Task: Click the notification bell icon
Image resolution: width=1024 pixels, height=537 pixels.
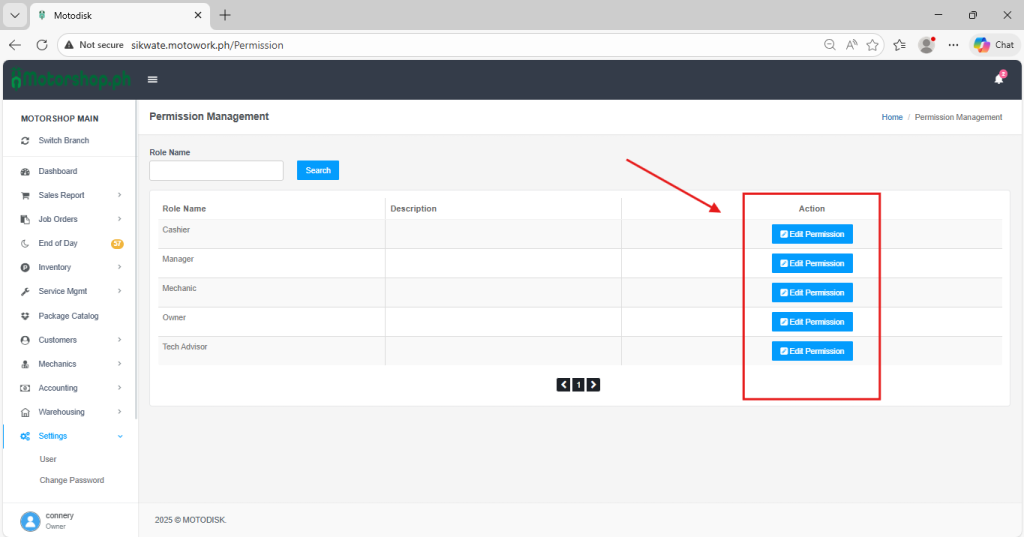Action: (x=998, y=79)
